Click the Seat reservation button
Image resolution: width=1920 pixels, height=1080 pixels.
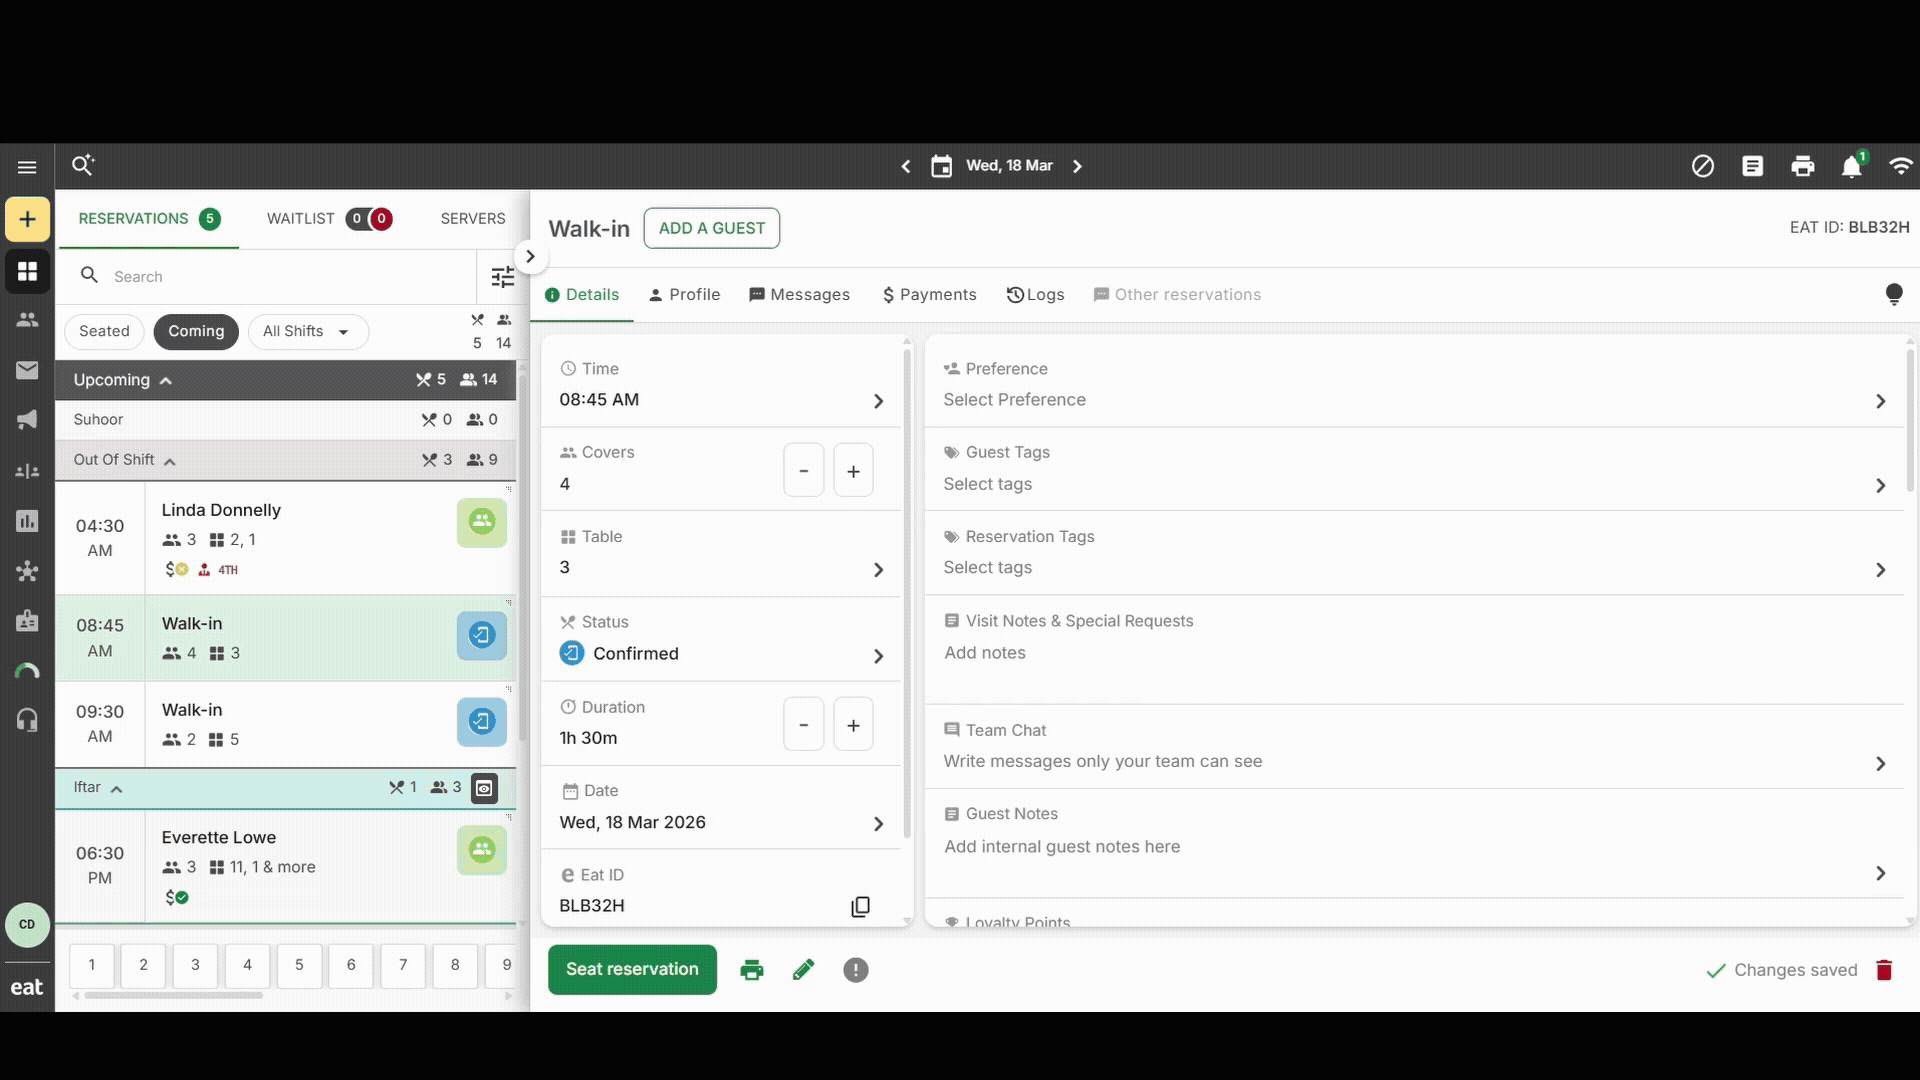pyautogui.click(x=632, y=969)
